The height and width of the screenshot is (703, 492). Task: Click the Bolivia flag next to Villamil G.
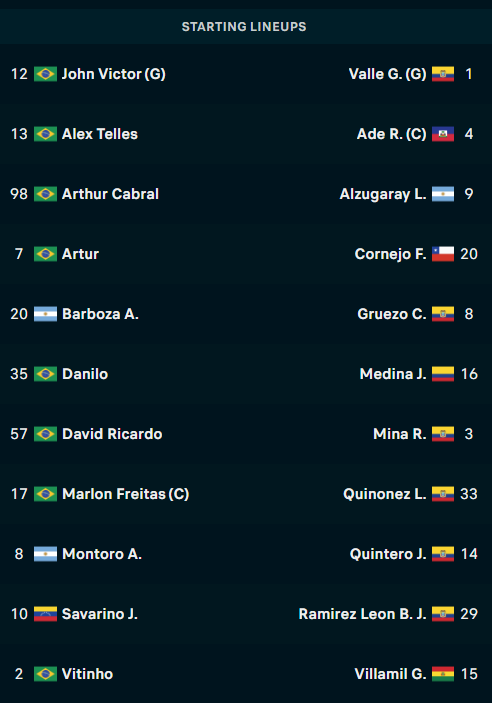[x=443, y=674]
